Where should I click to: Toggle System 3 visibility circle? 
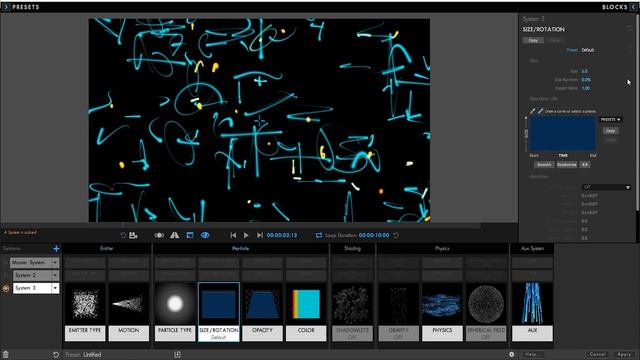tap(6, 289)
